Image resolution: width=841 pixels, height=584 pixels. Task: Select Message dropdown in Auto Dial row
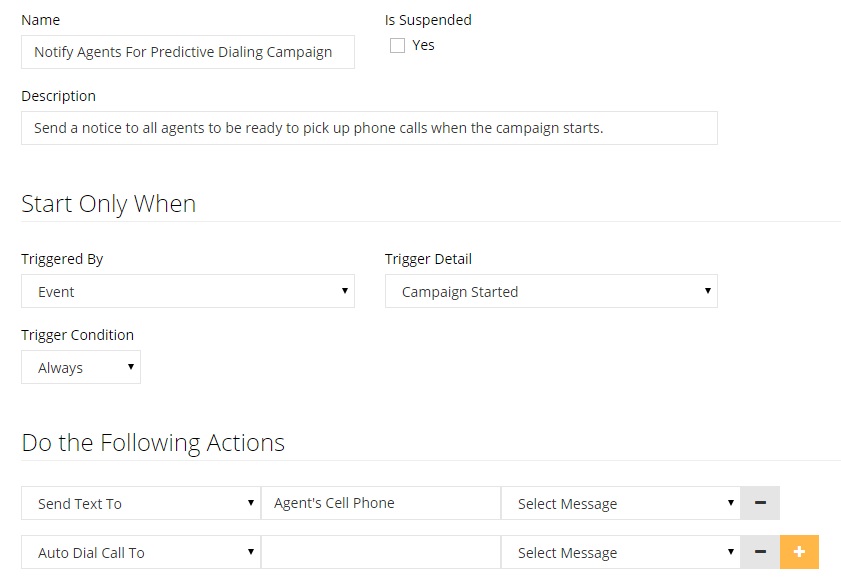click(620, 552)
